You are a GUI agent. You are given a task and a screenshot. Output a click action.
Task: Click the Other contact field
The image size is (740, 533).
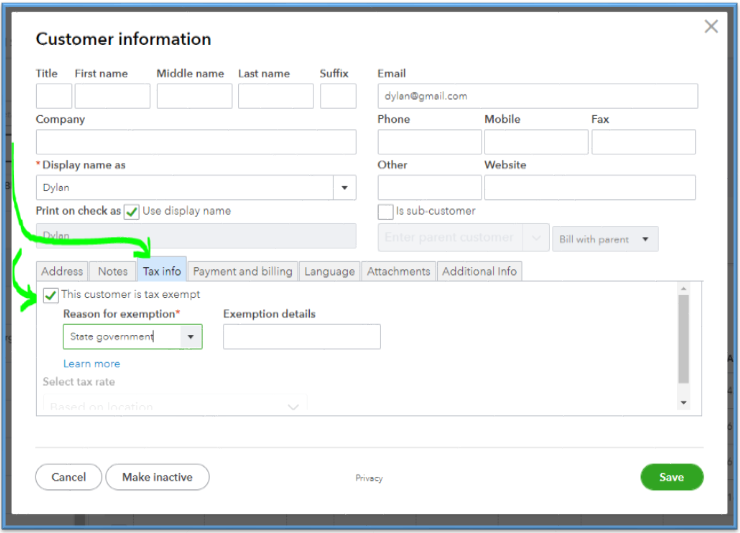point(429,187)
